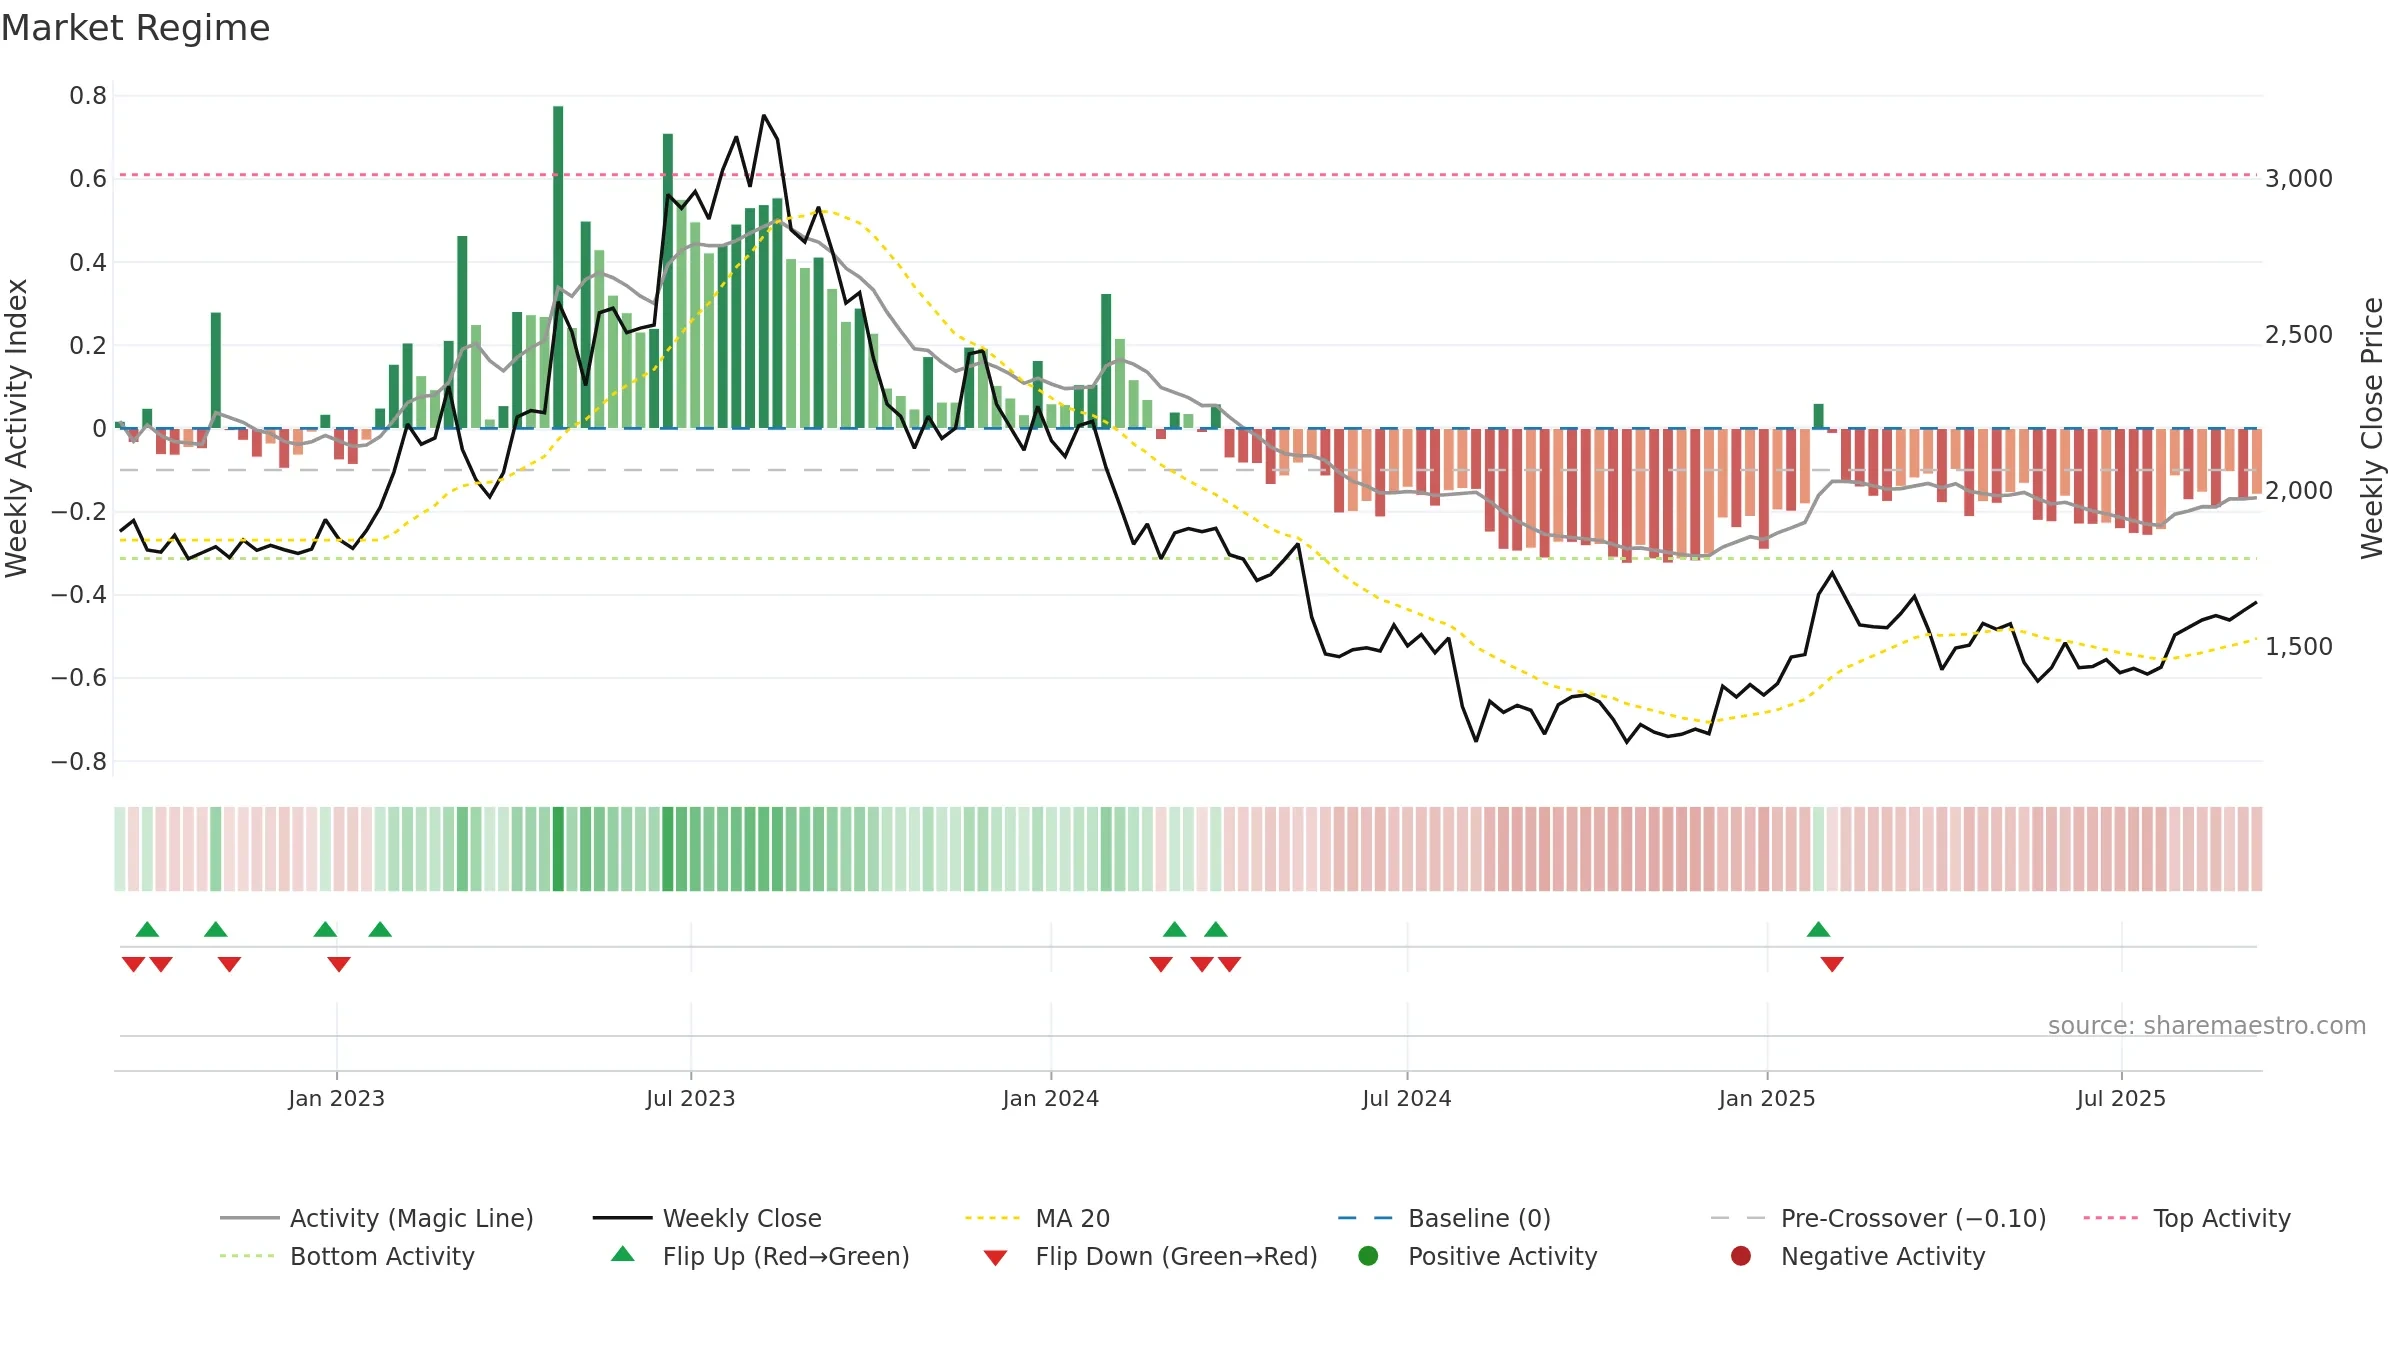Select the flip-up triangle just after Jan 2023

[x=380, y=929]
